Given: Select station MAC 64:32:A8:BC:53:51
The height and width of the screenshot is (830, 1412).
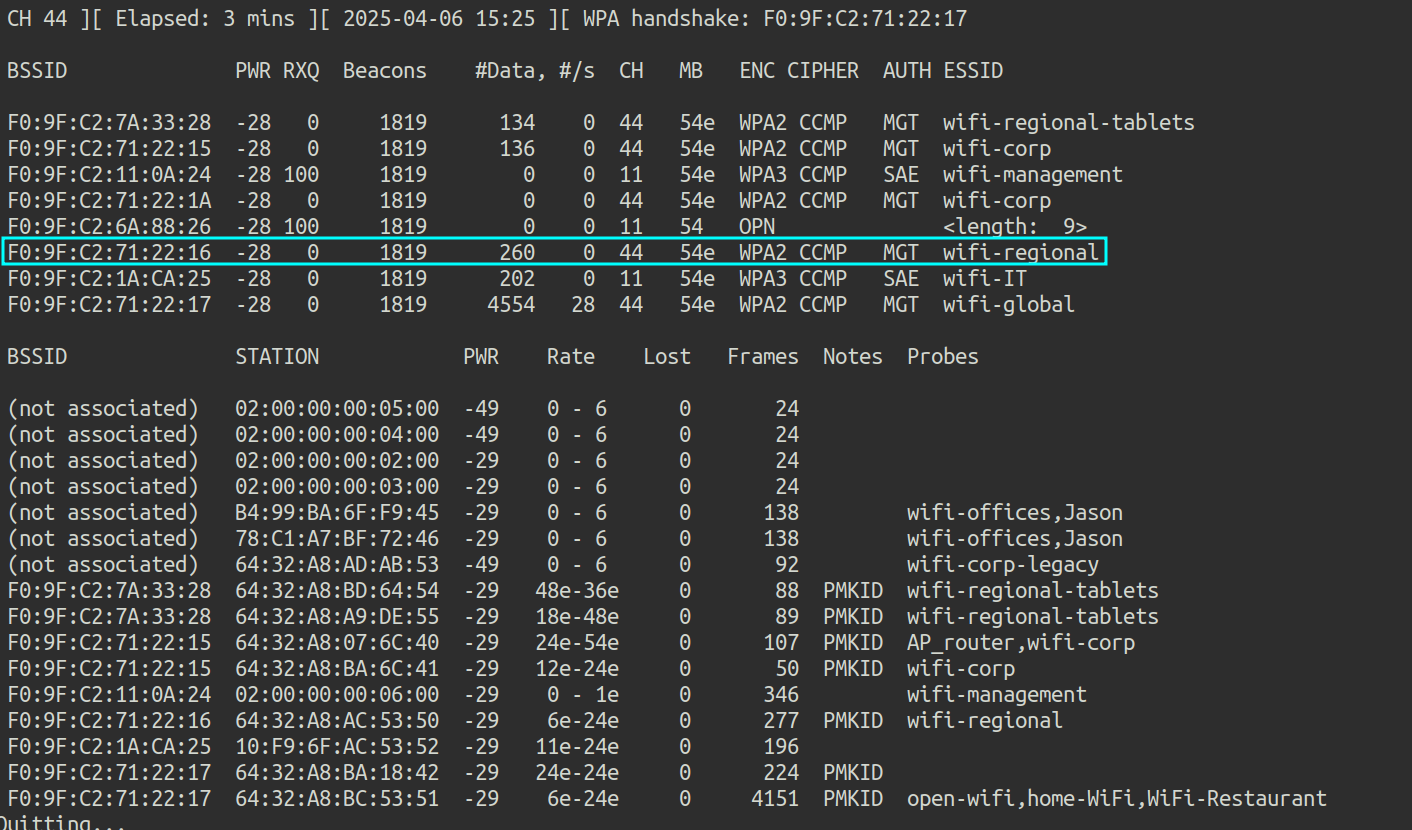Looking at the screenshot, I should click(x=337, y=799).
